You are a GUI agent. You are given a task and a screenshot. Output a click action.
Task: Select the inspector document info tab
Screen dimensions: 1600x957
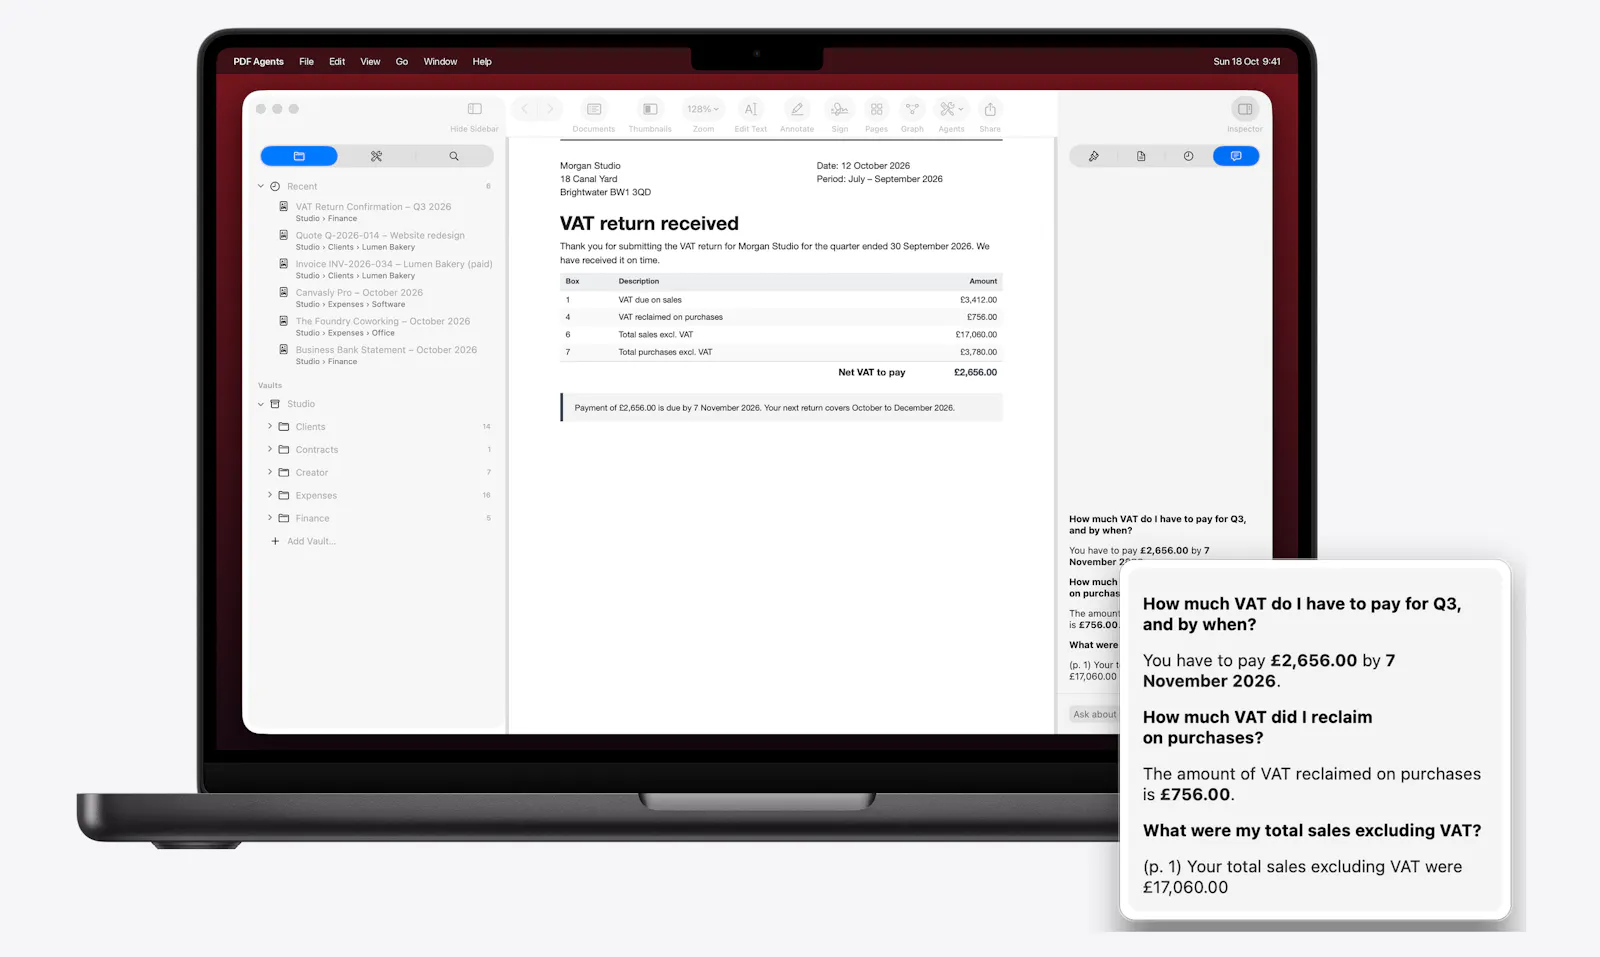pos(1141,156)
